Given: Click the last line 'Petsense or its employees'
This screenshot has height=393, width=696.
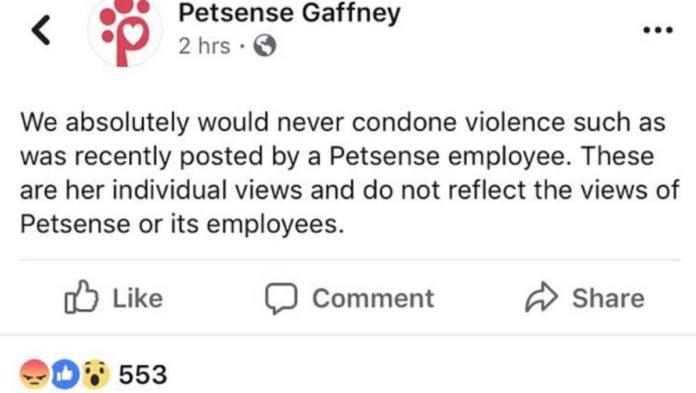Looking at the screenshot, I should [182, 224].
